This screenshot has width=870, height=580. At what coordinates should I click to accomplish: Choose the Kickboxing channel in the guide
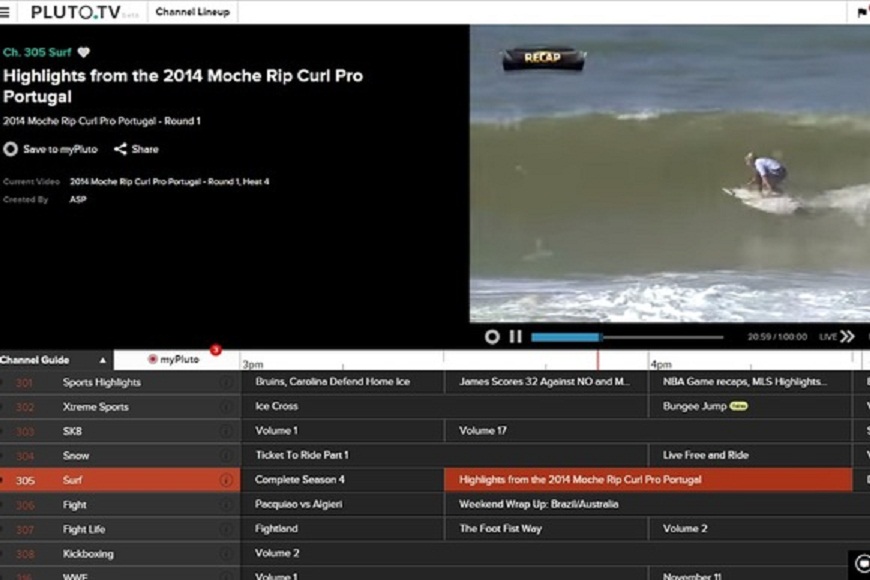[x=88, y=554]
